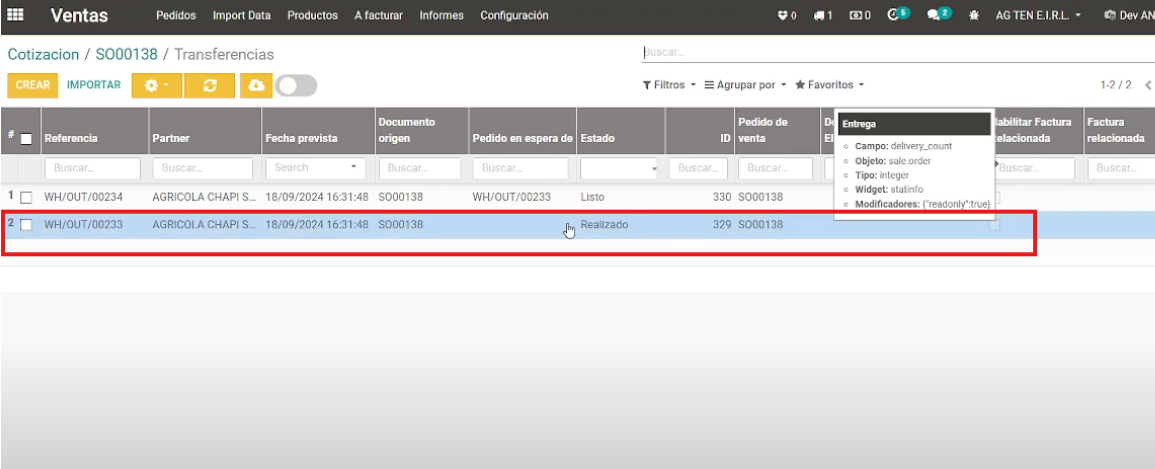
Task: Click the money bill counter icon
Action: 860,15
